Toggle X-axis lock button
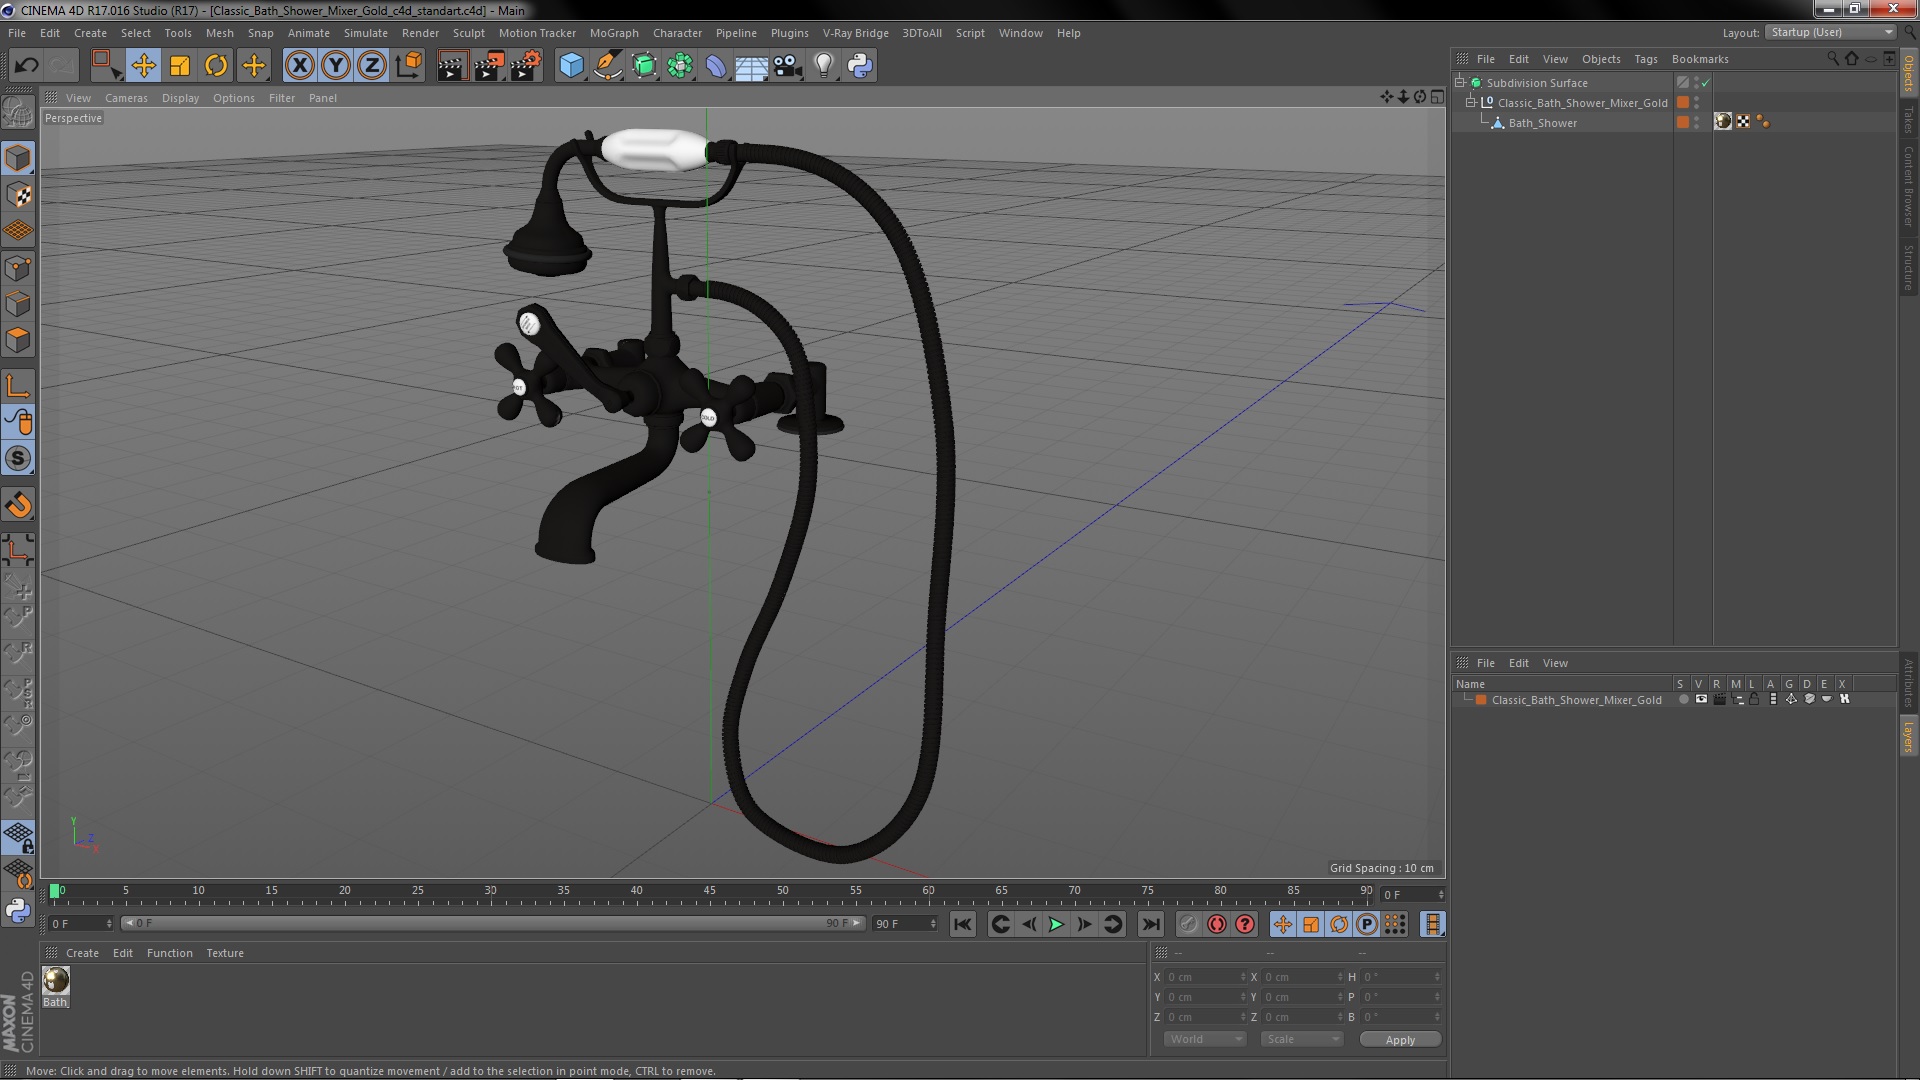 (x=299, y=66)
